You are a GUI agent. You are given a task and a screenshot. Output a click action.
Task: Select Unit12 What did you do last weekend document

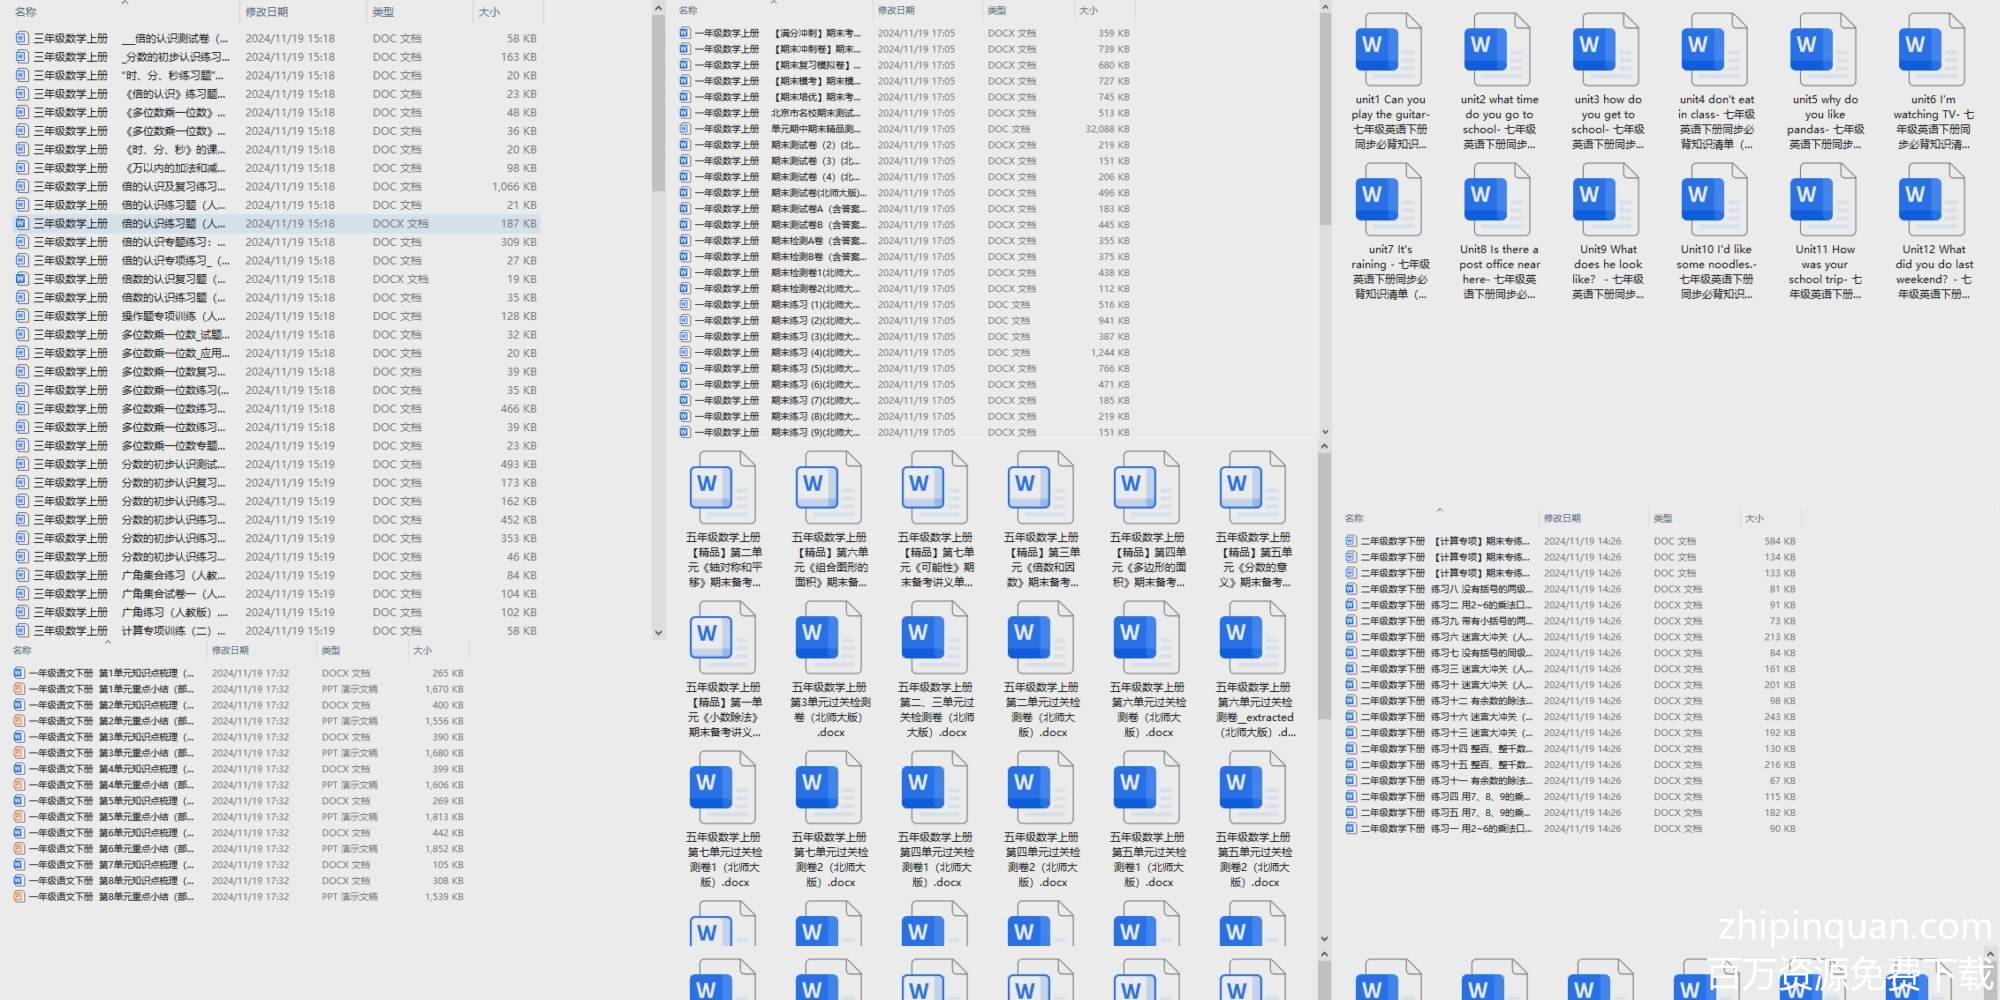1932,202
